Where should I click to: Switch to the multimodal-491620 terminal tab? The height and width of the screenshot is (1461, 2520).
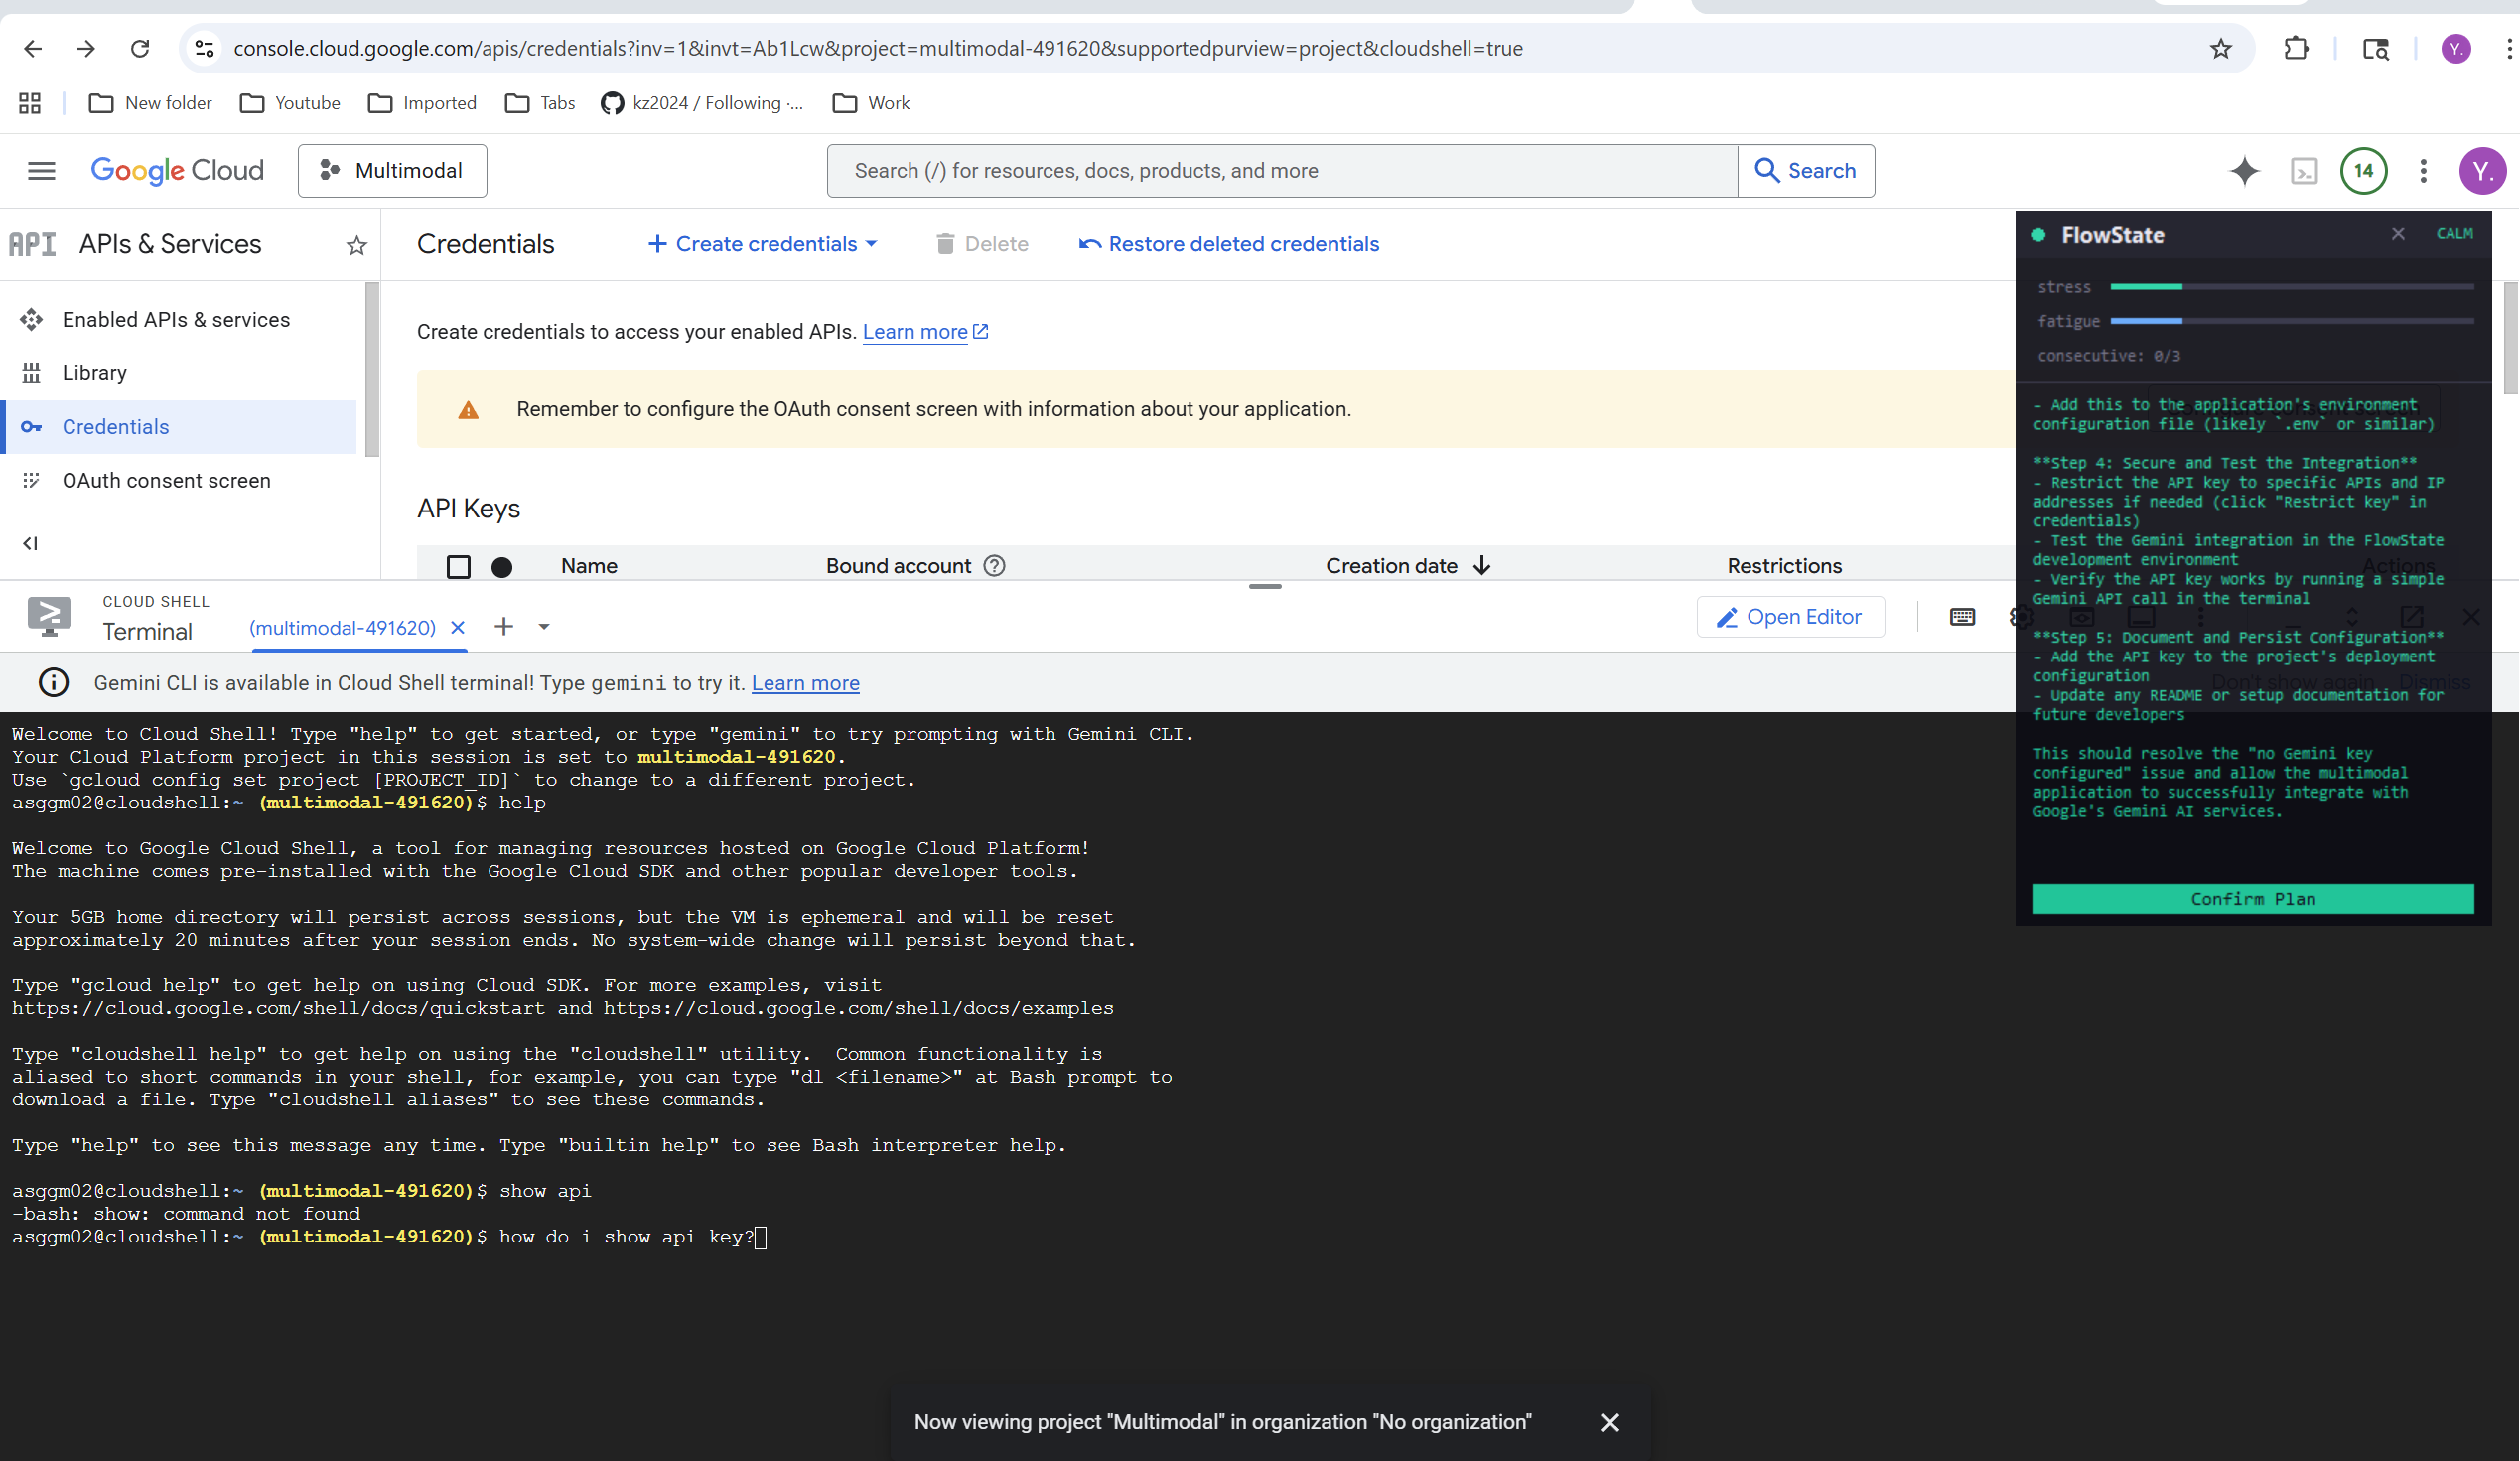342,628
